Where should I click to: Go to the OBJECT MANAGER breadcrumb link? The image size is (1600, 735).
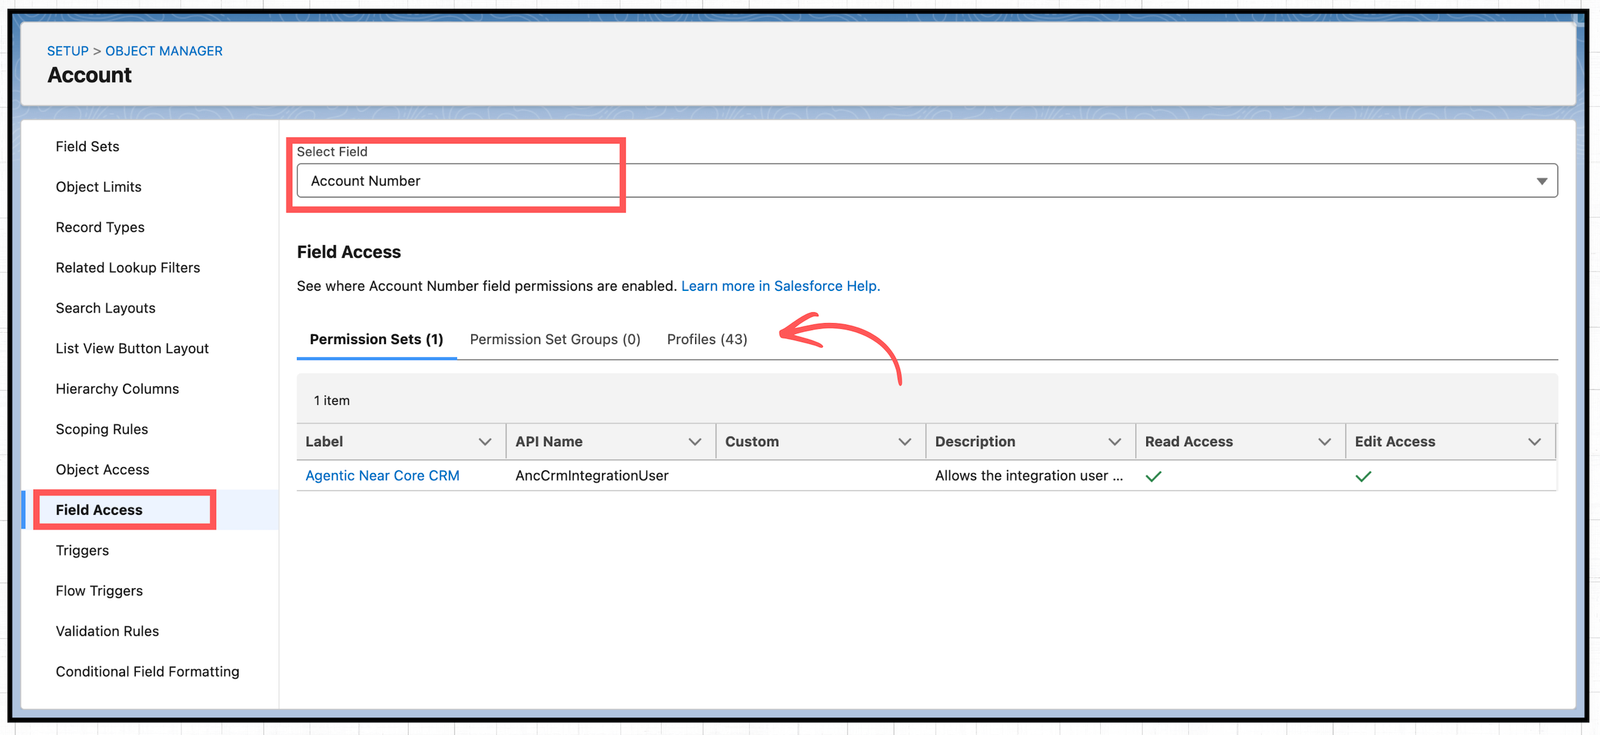(x=164, y=51)
